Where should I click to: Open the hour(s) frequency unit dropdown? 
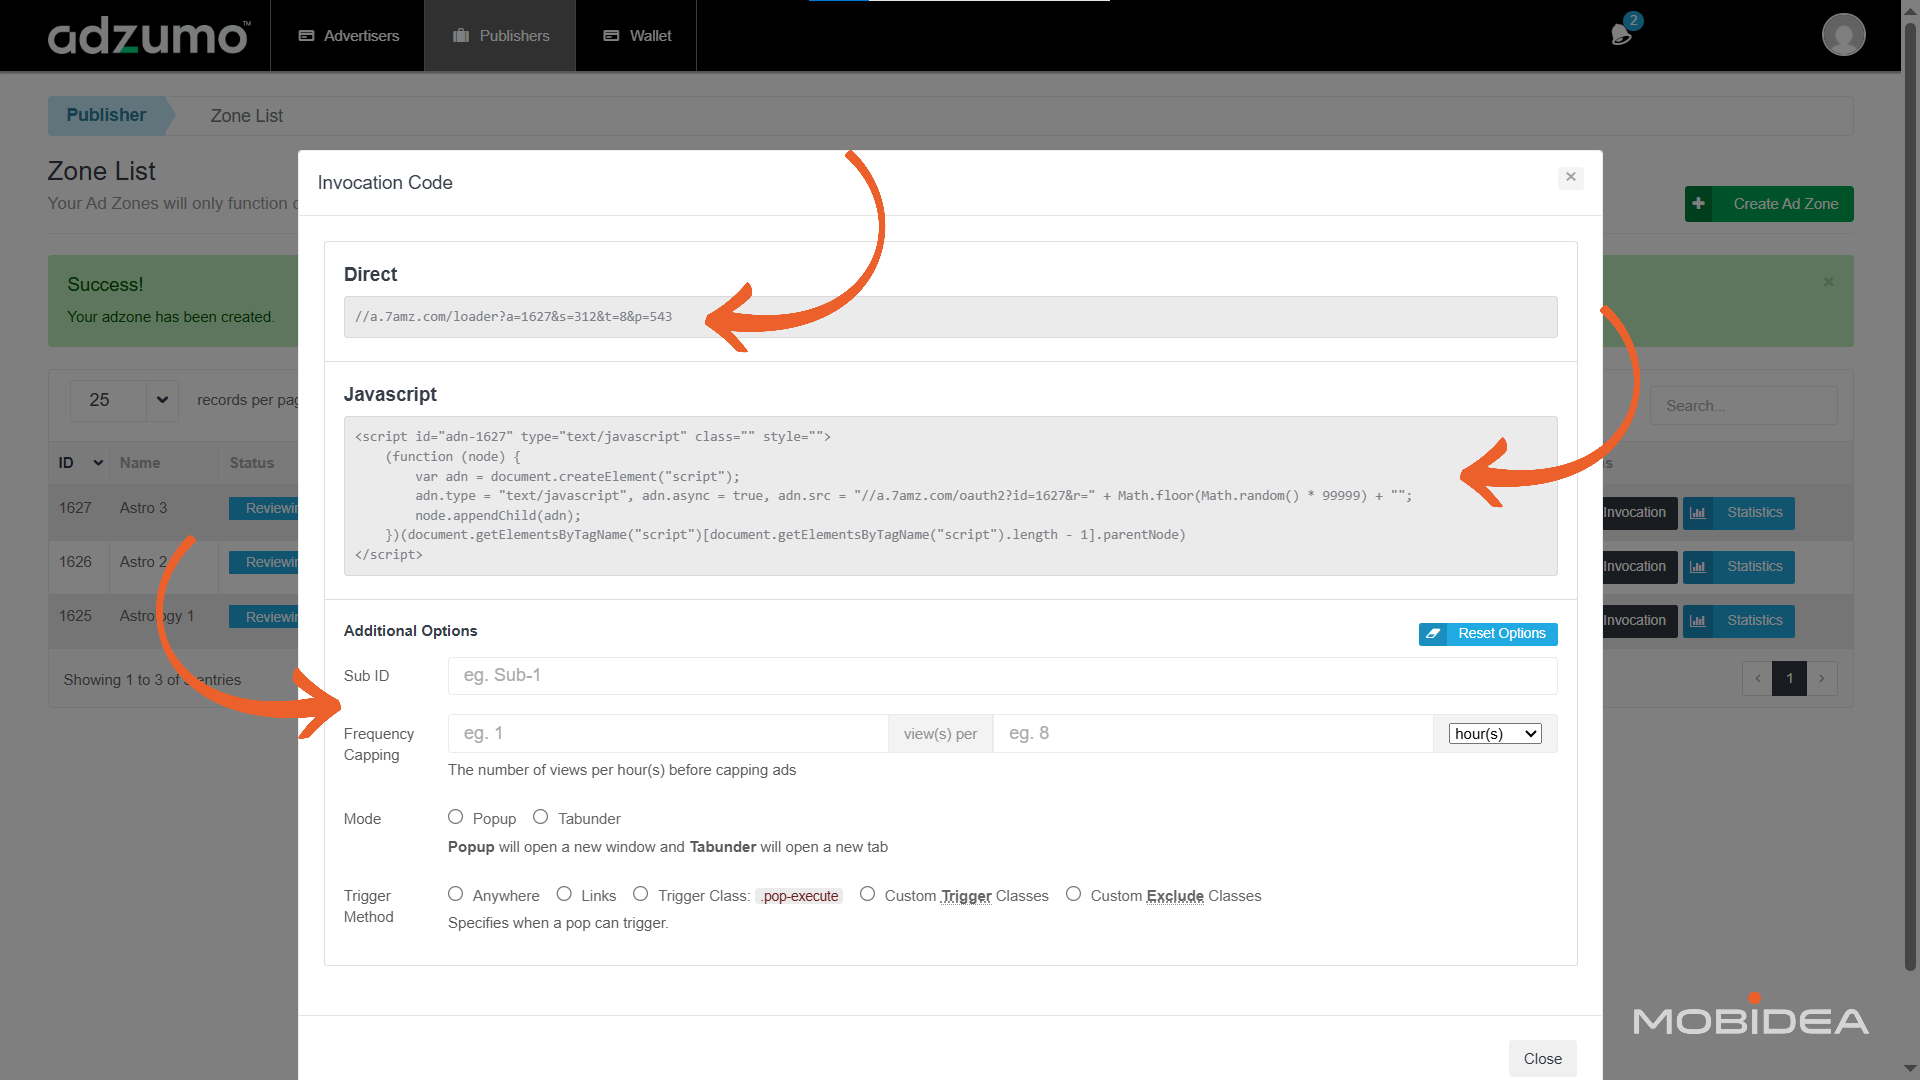click(1494, 733)
